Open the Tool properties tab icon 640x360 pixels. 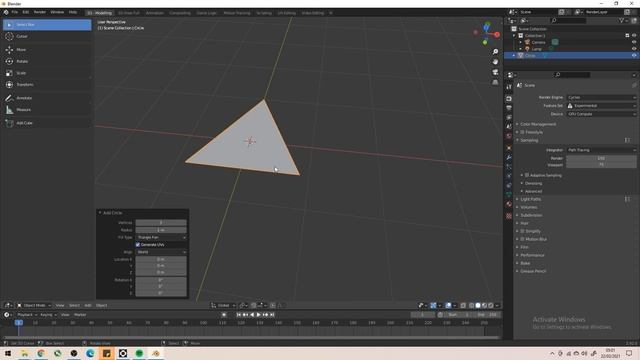pos(509,87)
